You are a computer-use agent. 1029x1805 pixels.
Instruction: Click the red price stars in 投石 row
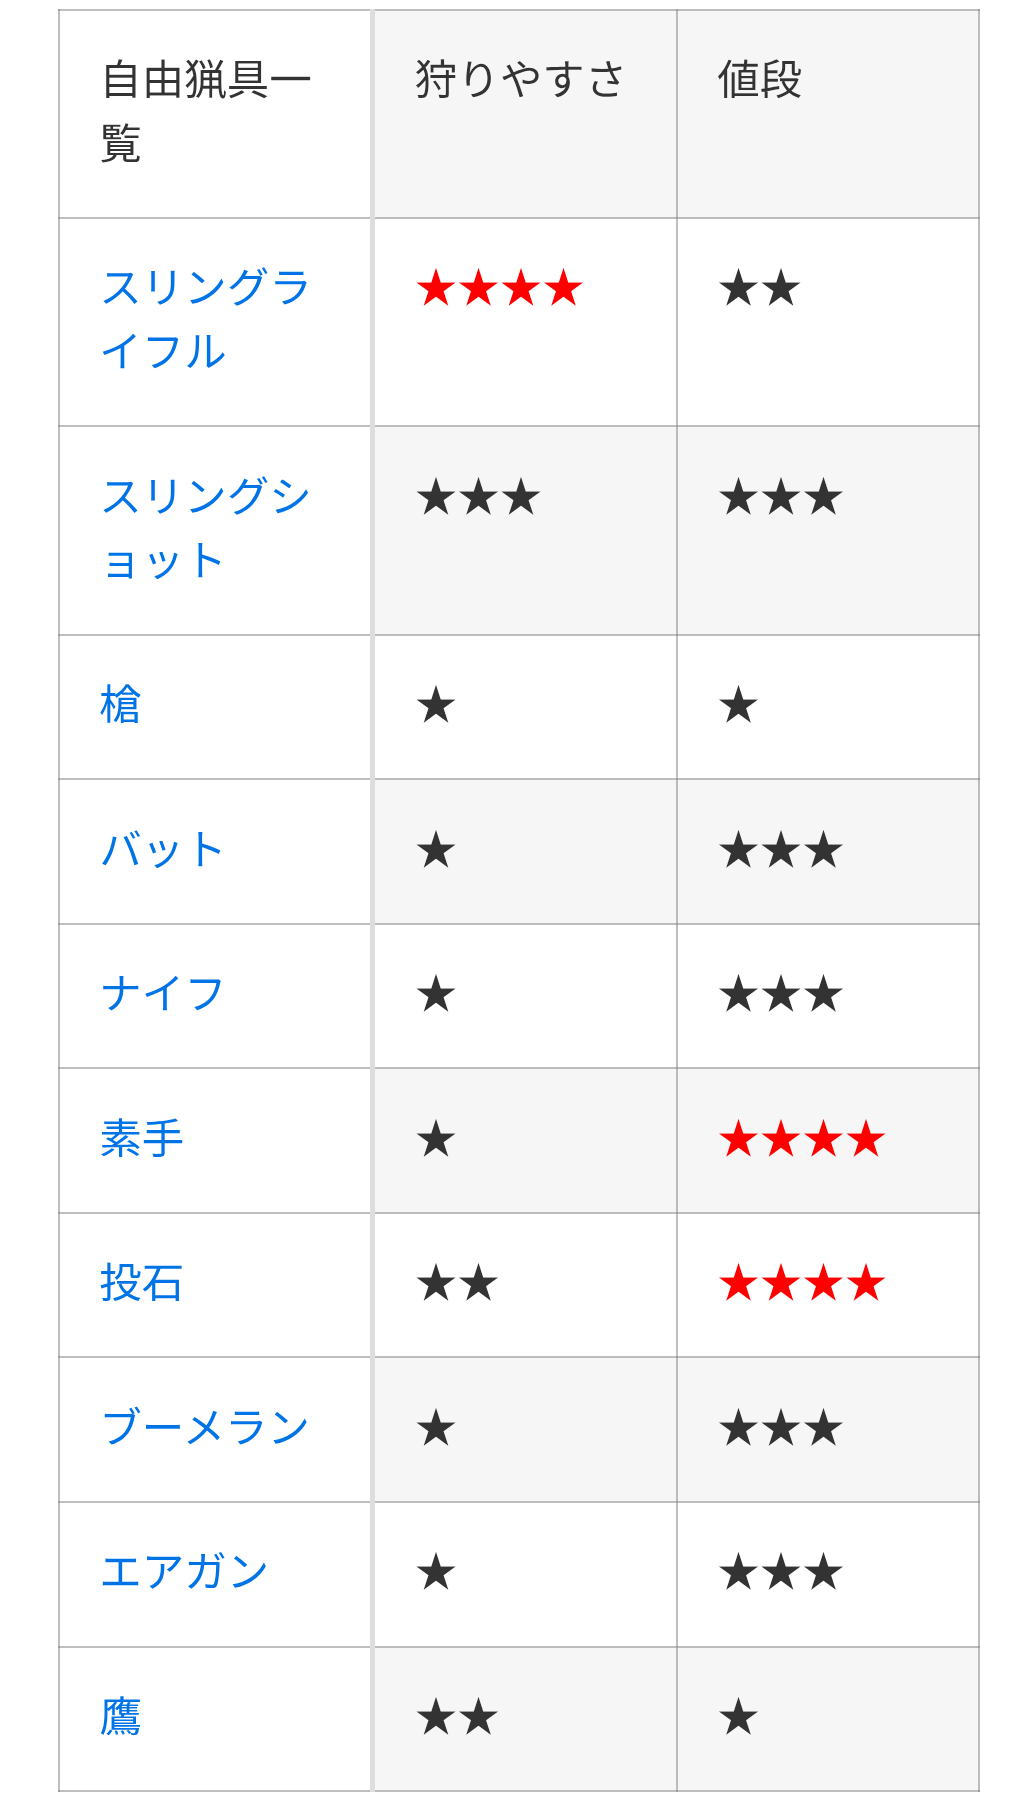pos(802,1283)
